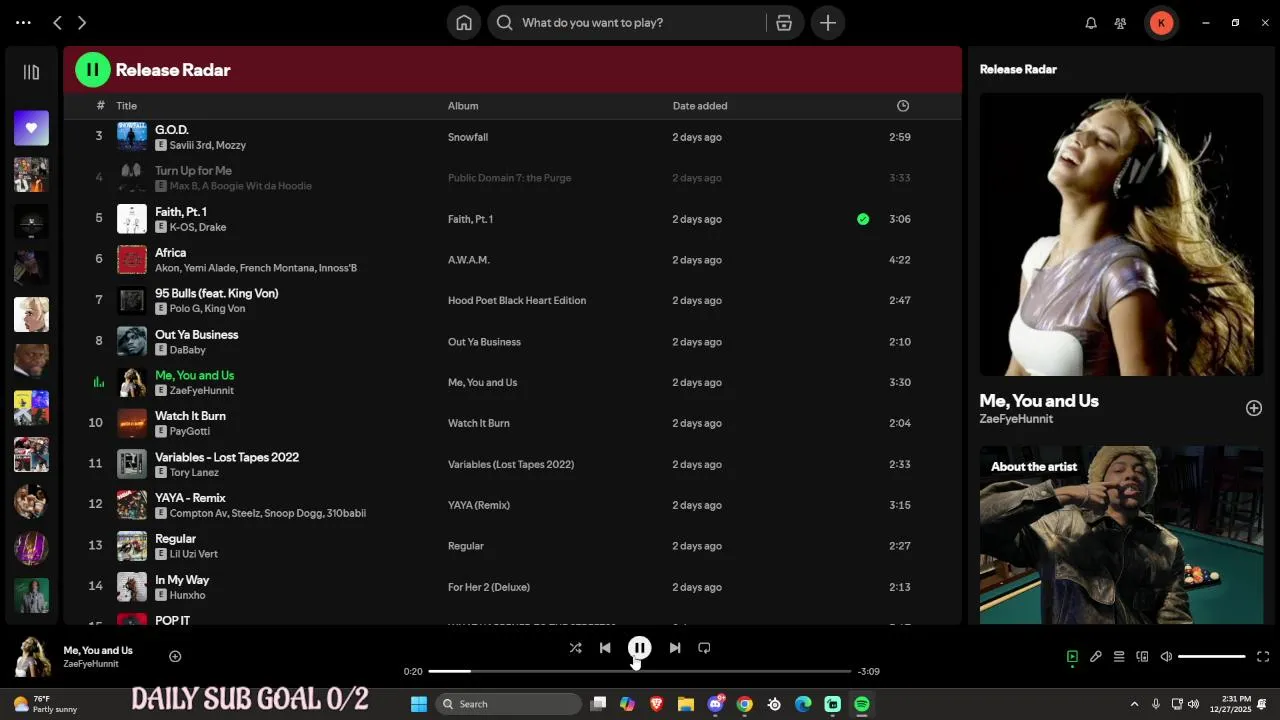1280x720 pixels.
Task: Open the user profile avatar K
Action: click(1161, 23)
